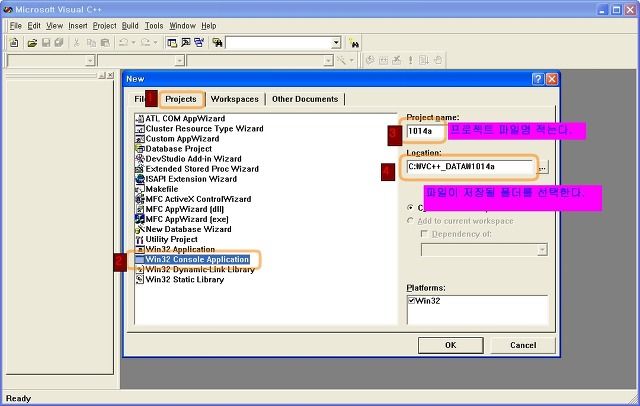This screenshot has width=640, height=406.
Task: Open the Build menu
Action: [x=130, y=26]
